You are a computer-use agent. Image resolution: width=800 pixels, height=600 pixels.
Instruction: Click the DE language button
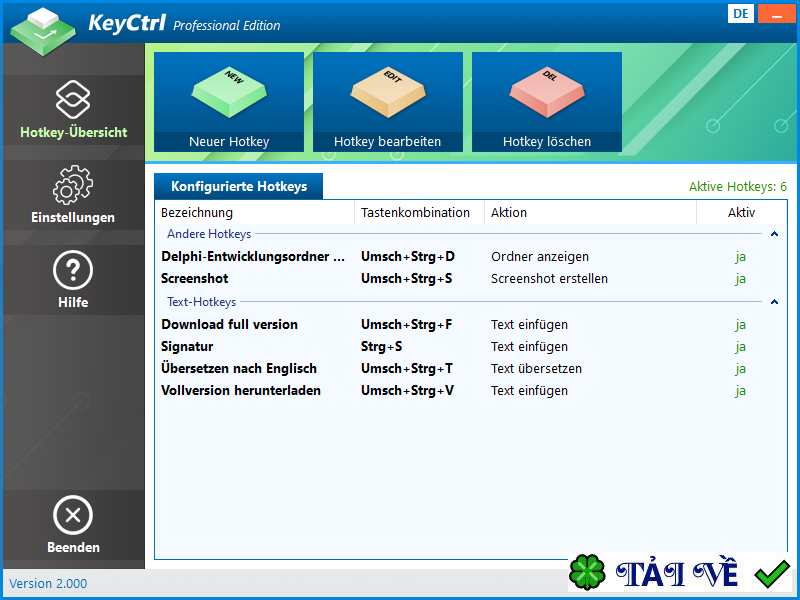[x=741, y=14]
